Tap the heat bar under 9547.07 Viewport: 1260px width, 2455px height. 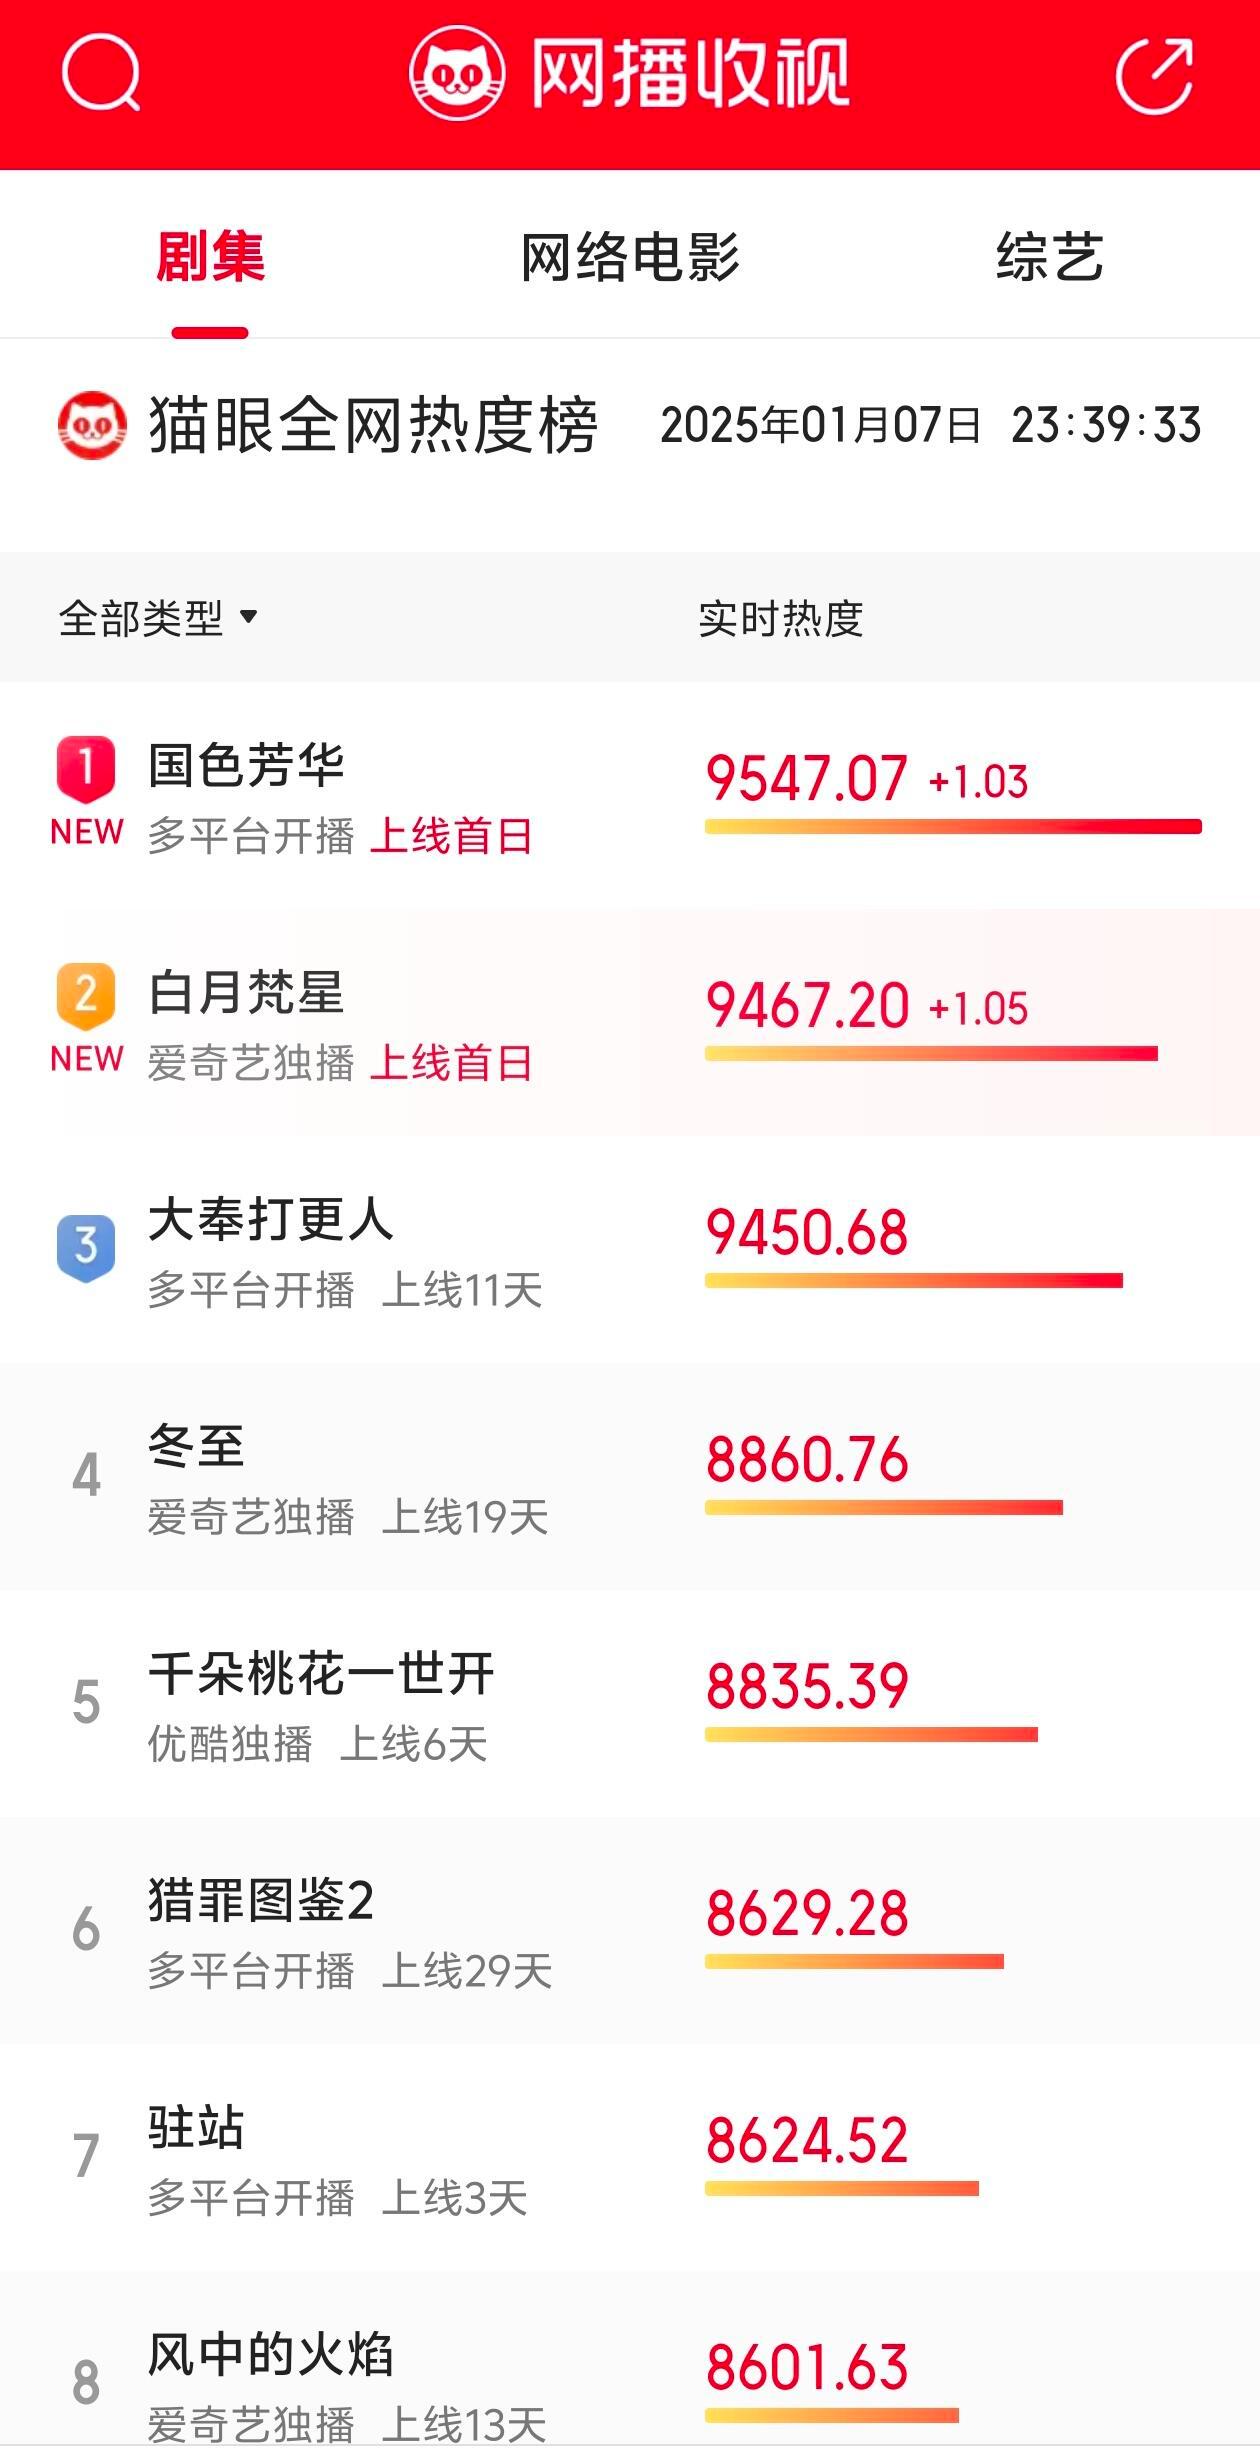[x=953, y=827]
